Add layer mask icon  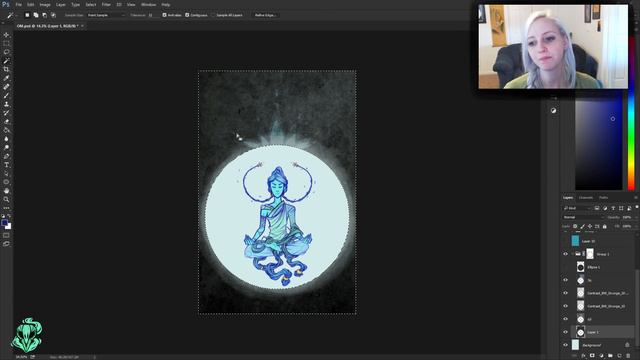pos(592,356)
